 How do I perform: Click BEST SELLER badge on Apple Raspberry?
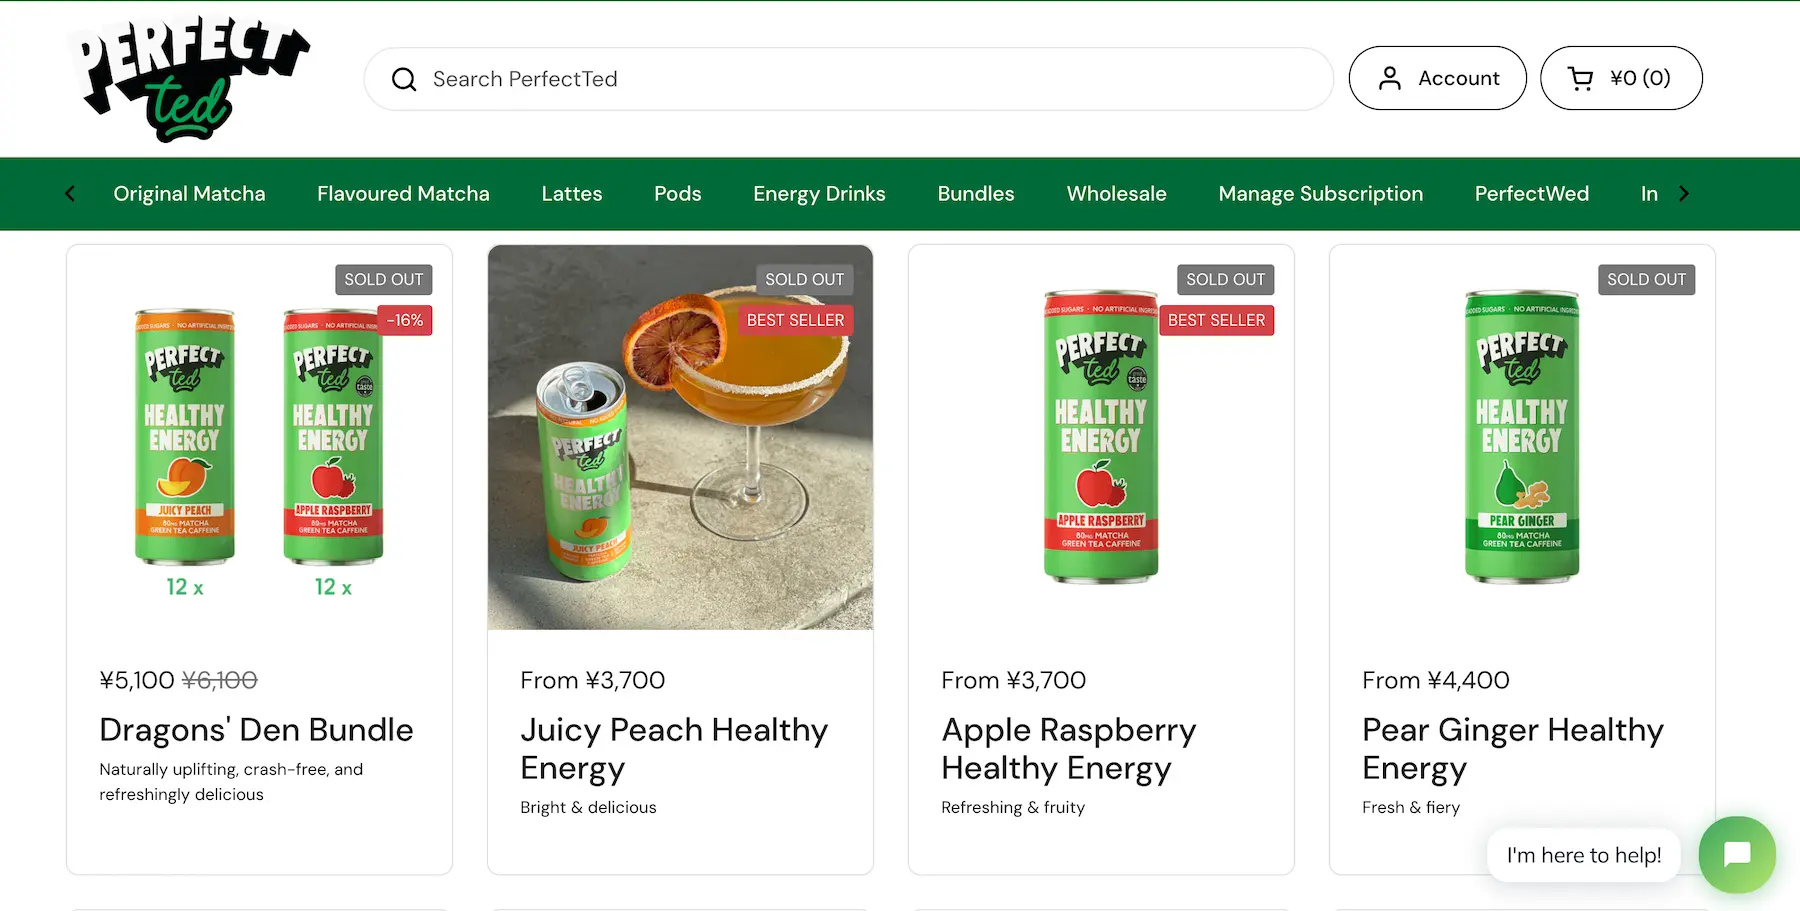click(1217, 320)
